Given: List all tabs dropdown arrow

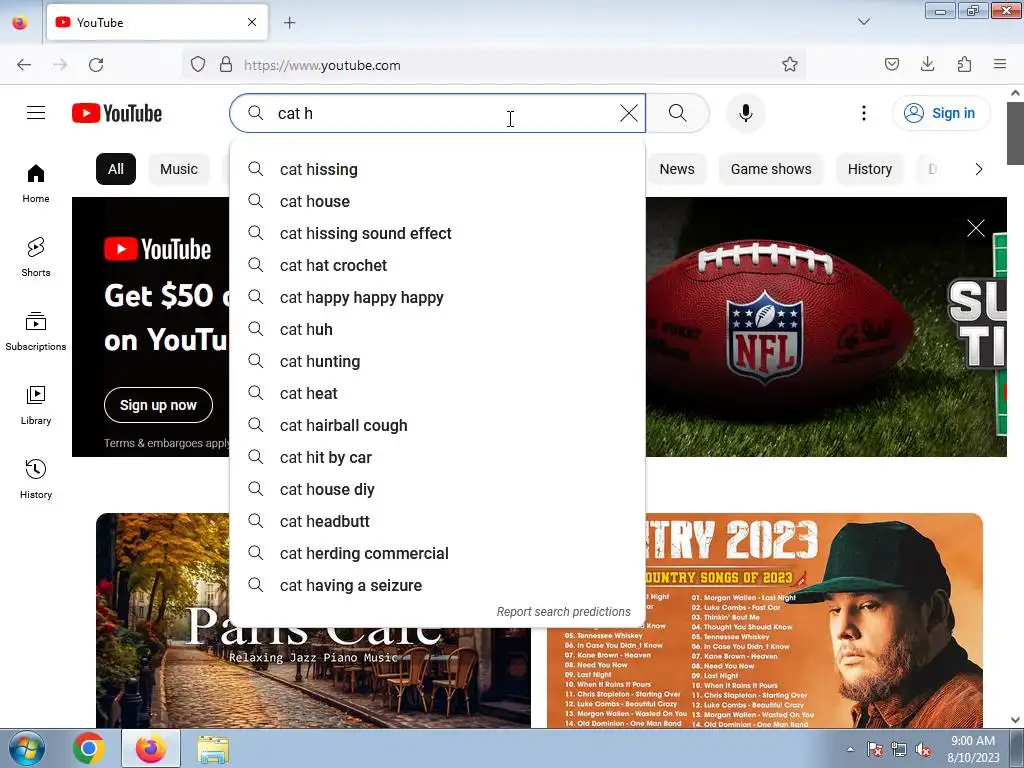Looking at the screenshot, I should [x=863, y=22].
